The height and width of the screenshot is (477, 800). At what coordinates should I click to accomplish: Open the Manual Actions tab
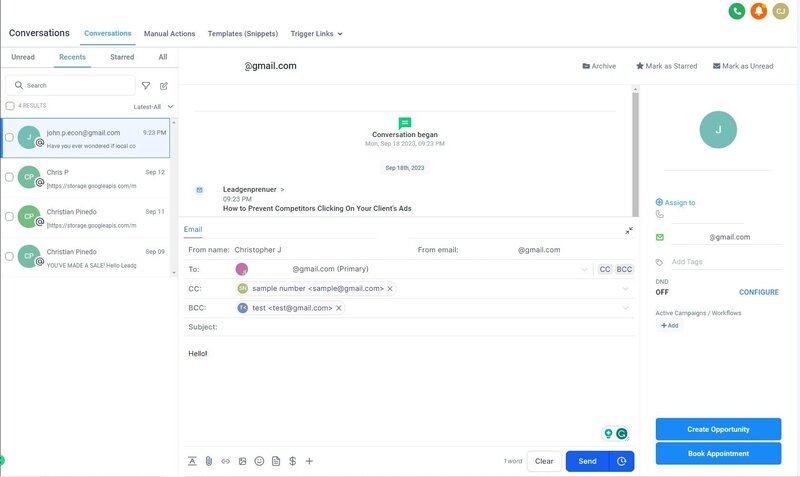(x=169, y=34)
